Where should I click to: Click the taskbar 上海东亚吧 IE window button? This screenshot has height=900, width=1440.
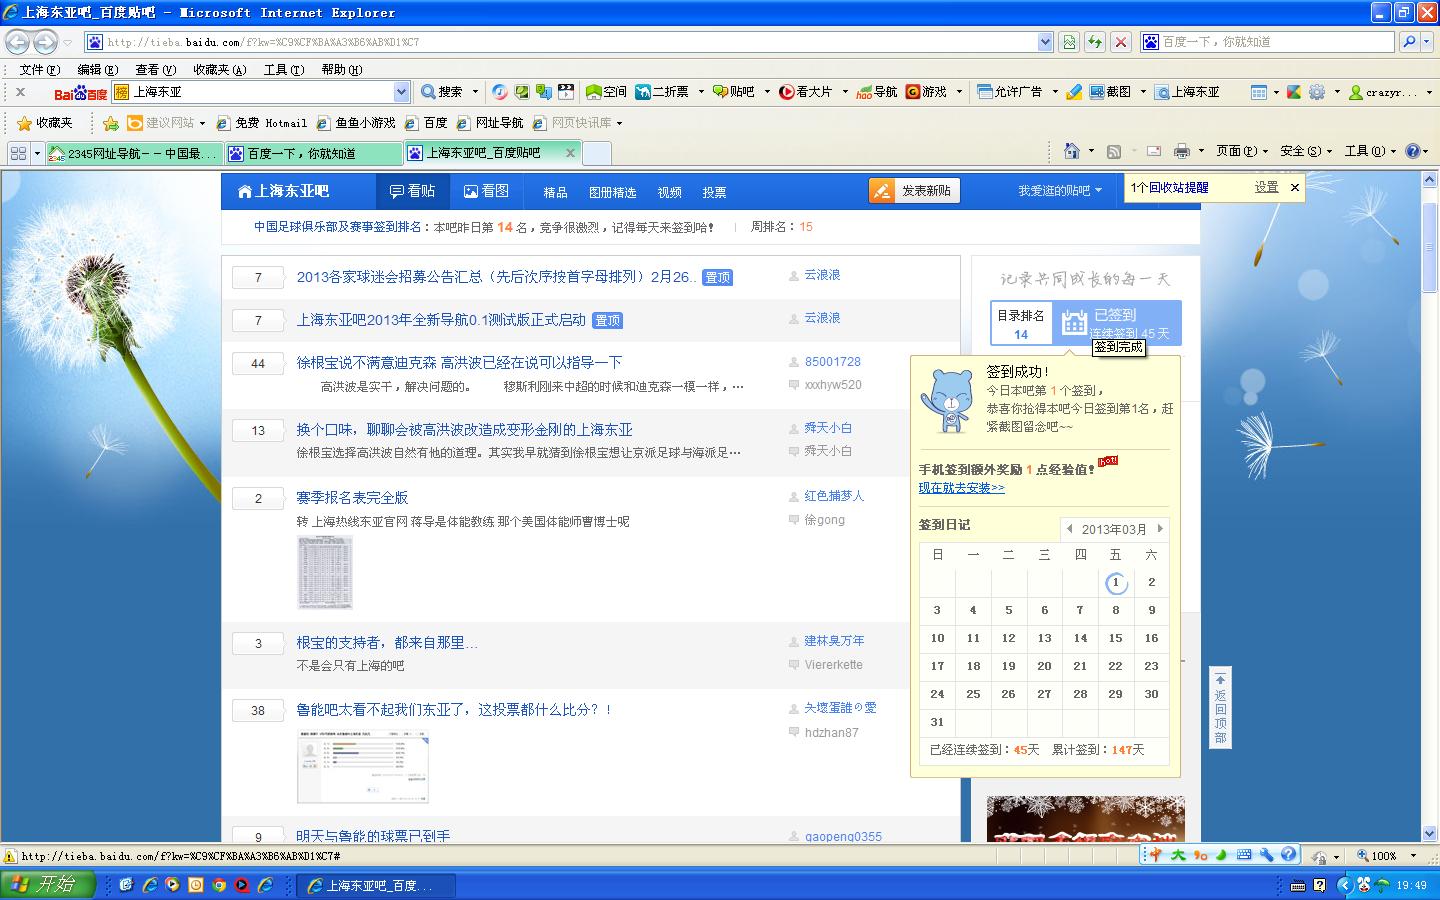click(377, 885)
